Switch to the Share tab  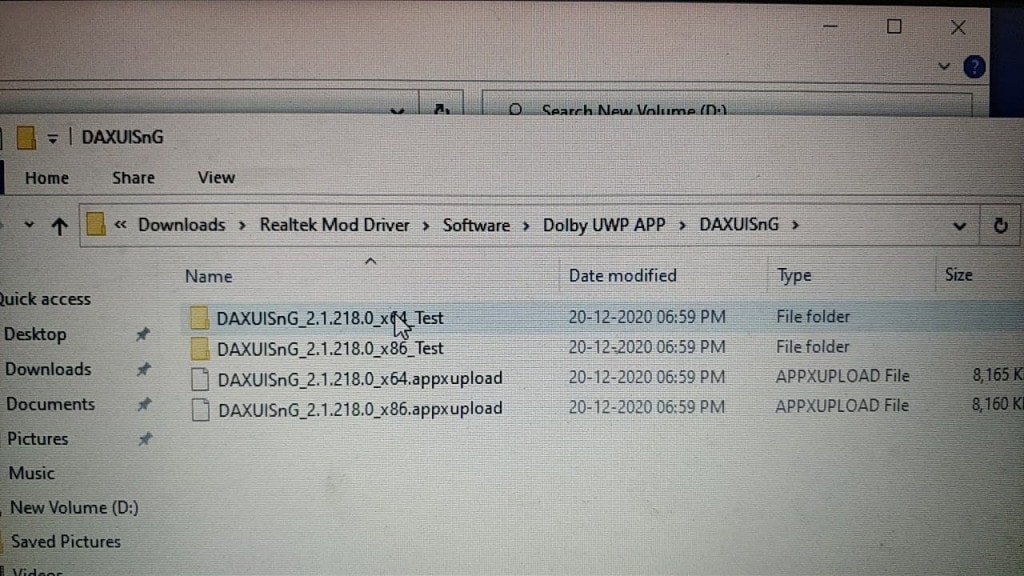[133, 177]
